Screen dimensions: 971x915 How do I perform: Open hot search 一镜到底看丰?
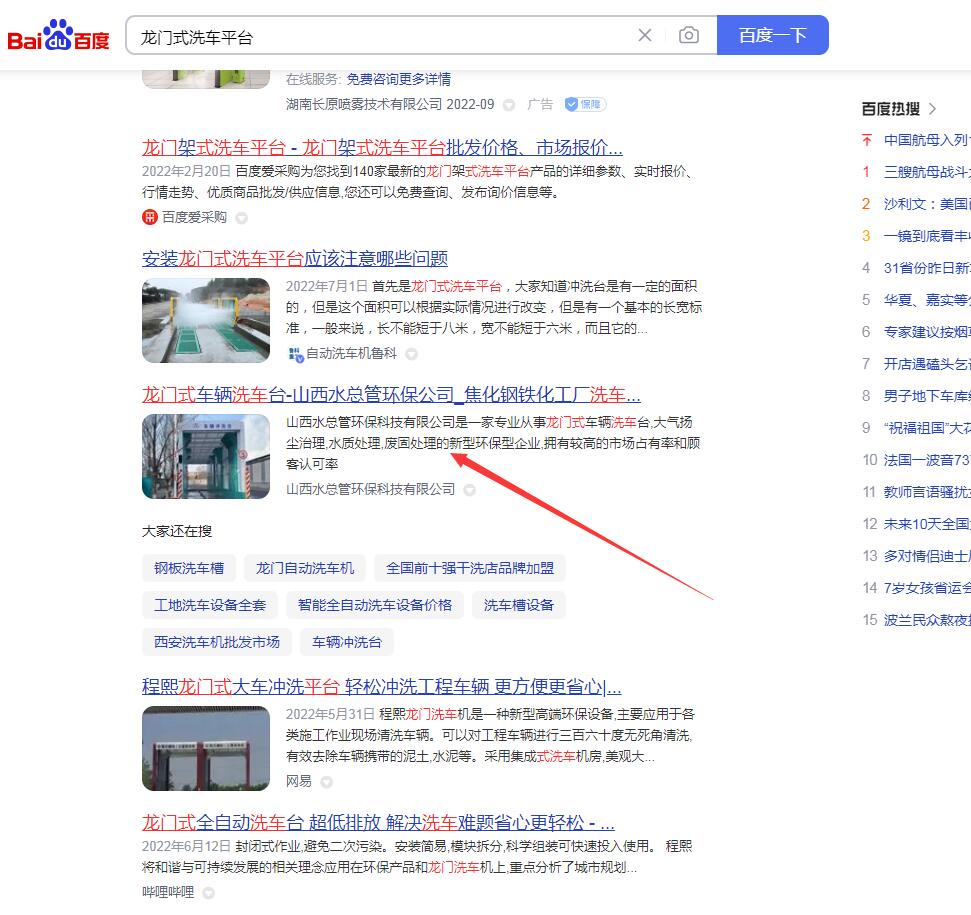pos(927,236)
